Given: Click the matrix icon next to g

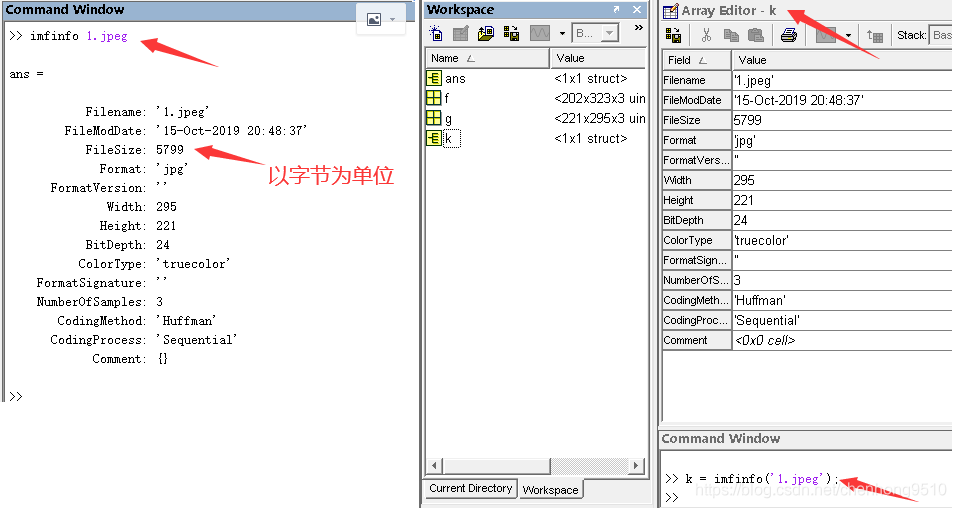Looking at the screenshot, I should 433,118.
